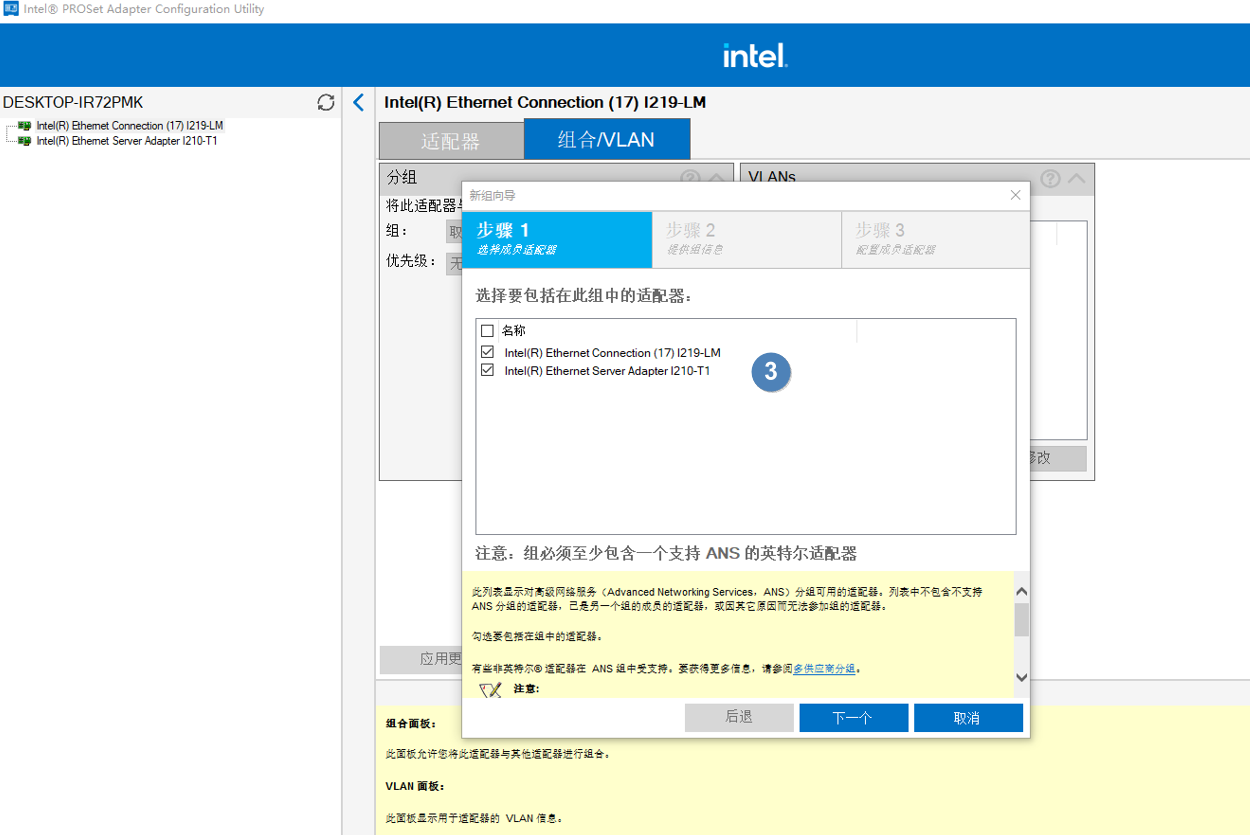1250x835 pixels.
Task: Refresh the DESKTOP-IR72PMK adapter list
Action: coord(326,102)
